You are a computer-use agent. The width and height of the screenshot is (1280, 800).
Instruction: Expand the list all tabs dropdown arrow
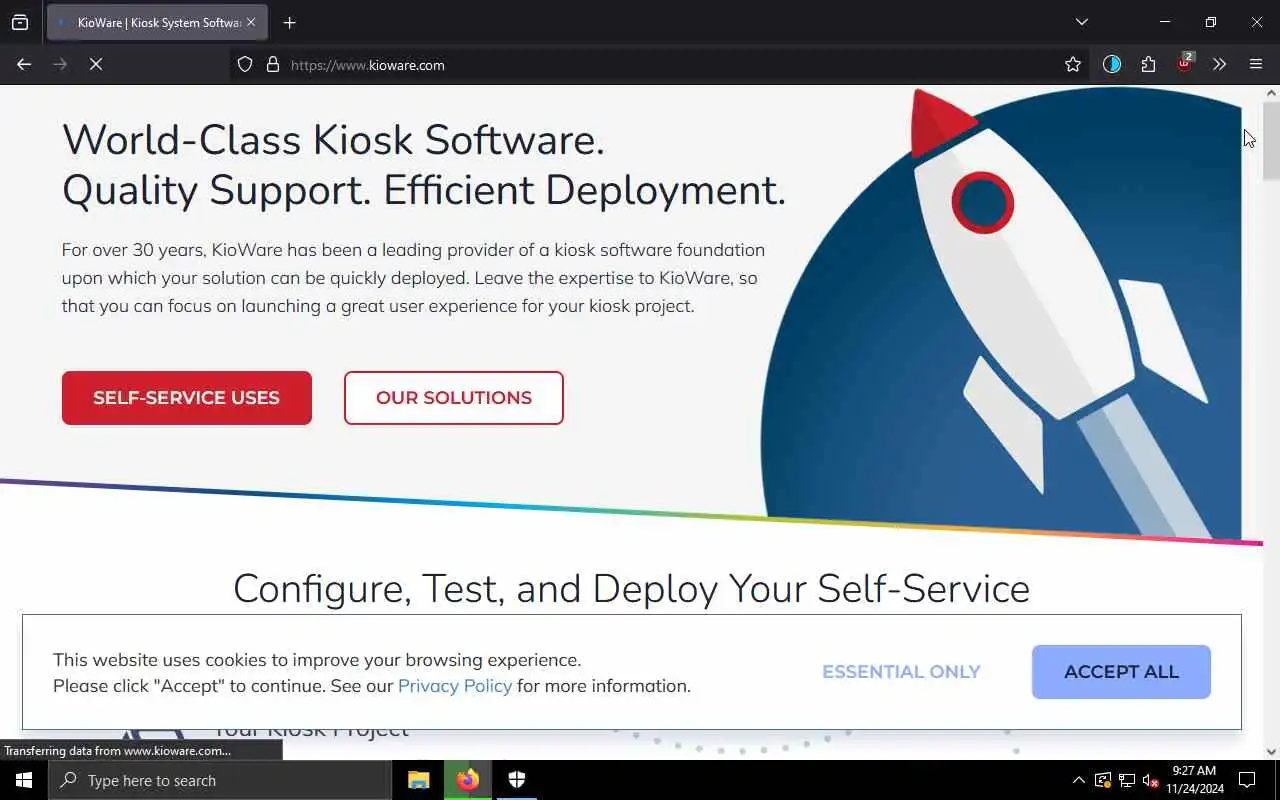click(x=1081, y=22)
